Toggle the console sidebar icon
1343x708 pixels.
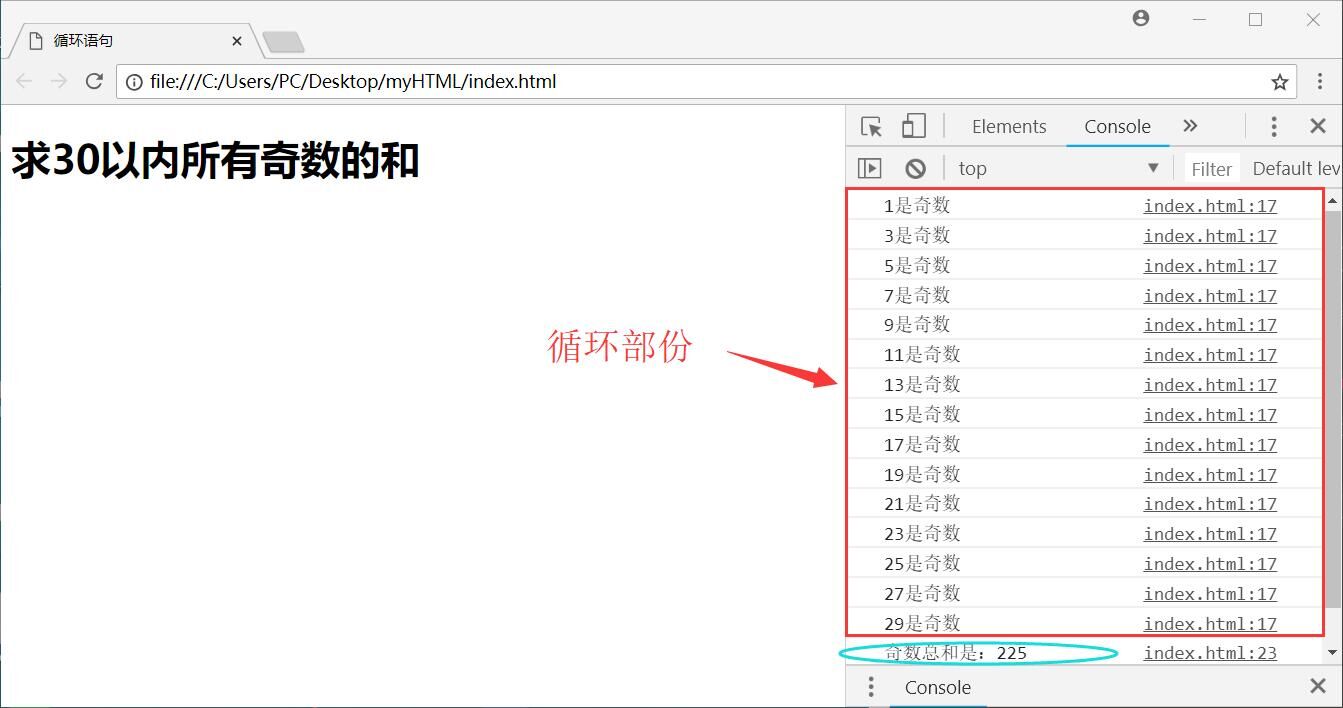pyautogui.click(x=870, y=168)
